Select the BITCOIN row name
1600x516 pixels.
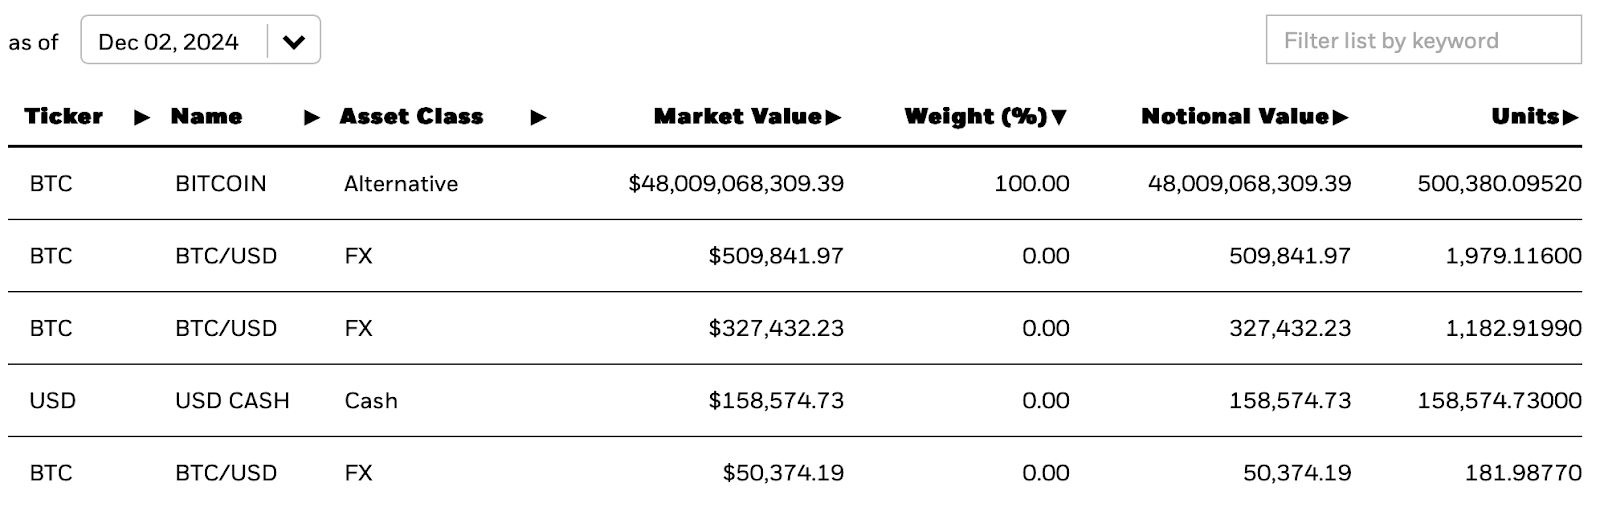220,184
